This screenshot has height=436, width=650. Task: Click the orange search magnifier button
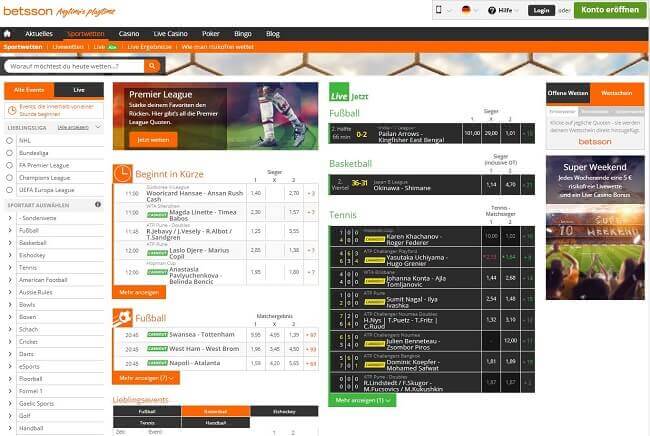(x=152, y=66)
